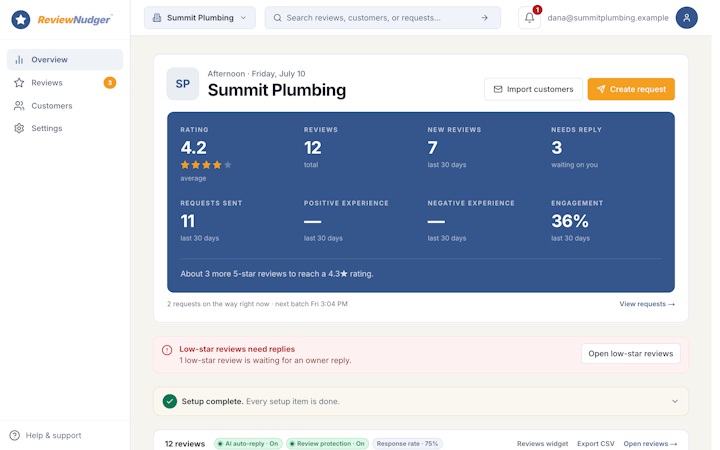Click Export CSV

click(x=596, y=444)
